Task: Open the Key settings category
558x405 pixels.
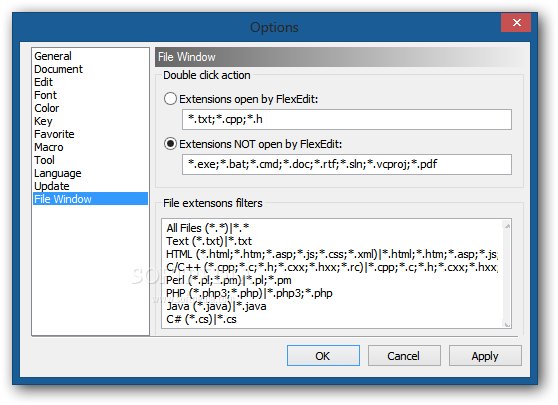Action: pos(43,121)
